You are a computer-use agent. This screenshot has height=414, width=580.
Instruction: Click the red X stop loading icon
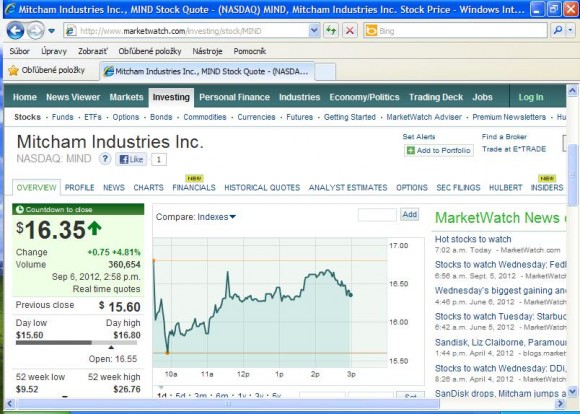350,31
